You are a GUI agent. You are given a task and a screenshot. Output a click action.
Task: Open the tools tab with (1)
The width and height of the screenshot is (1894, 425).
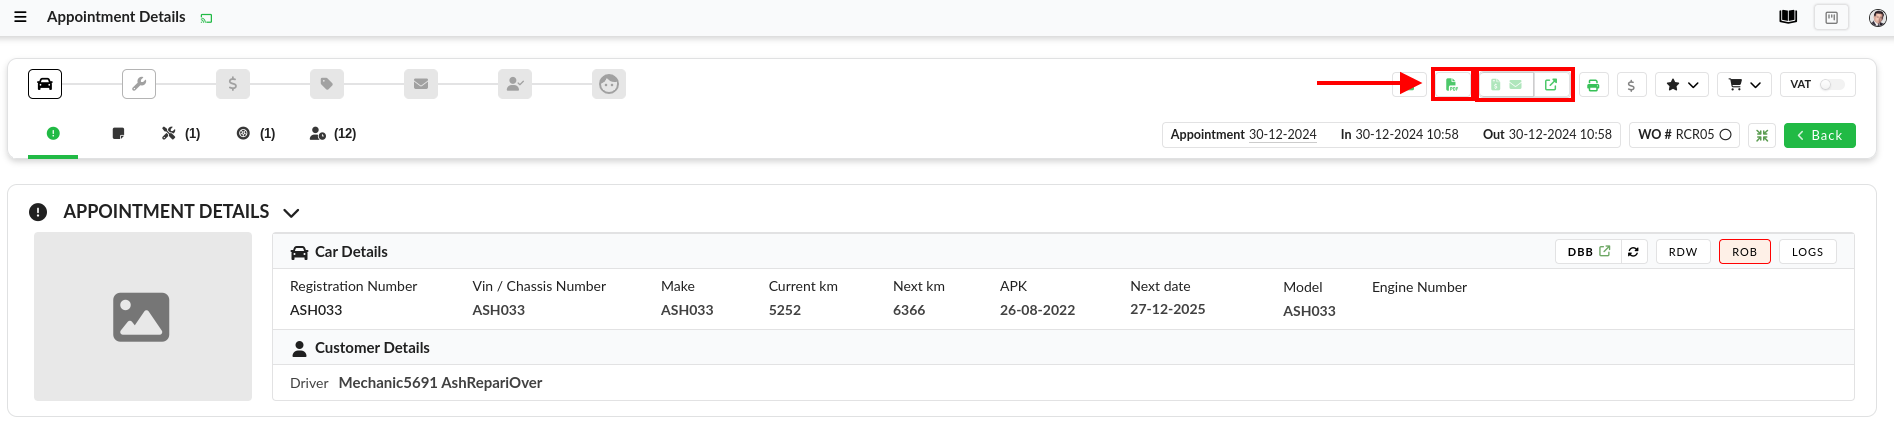[x=180, y=133]
